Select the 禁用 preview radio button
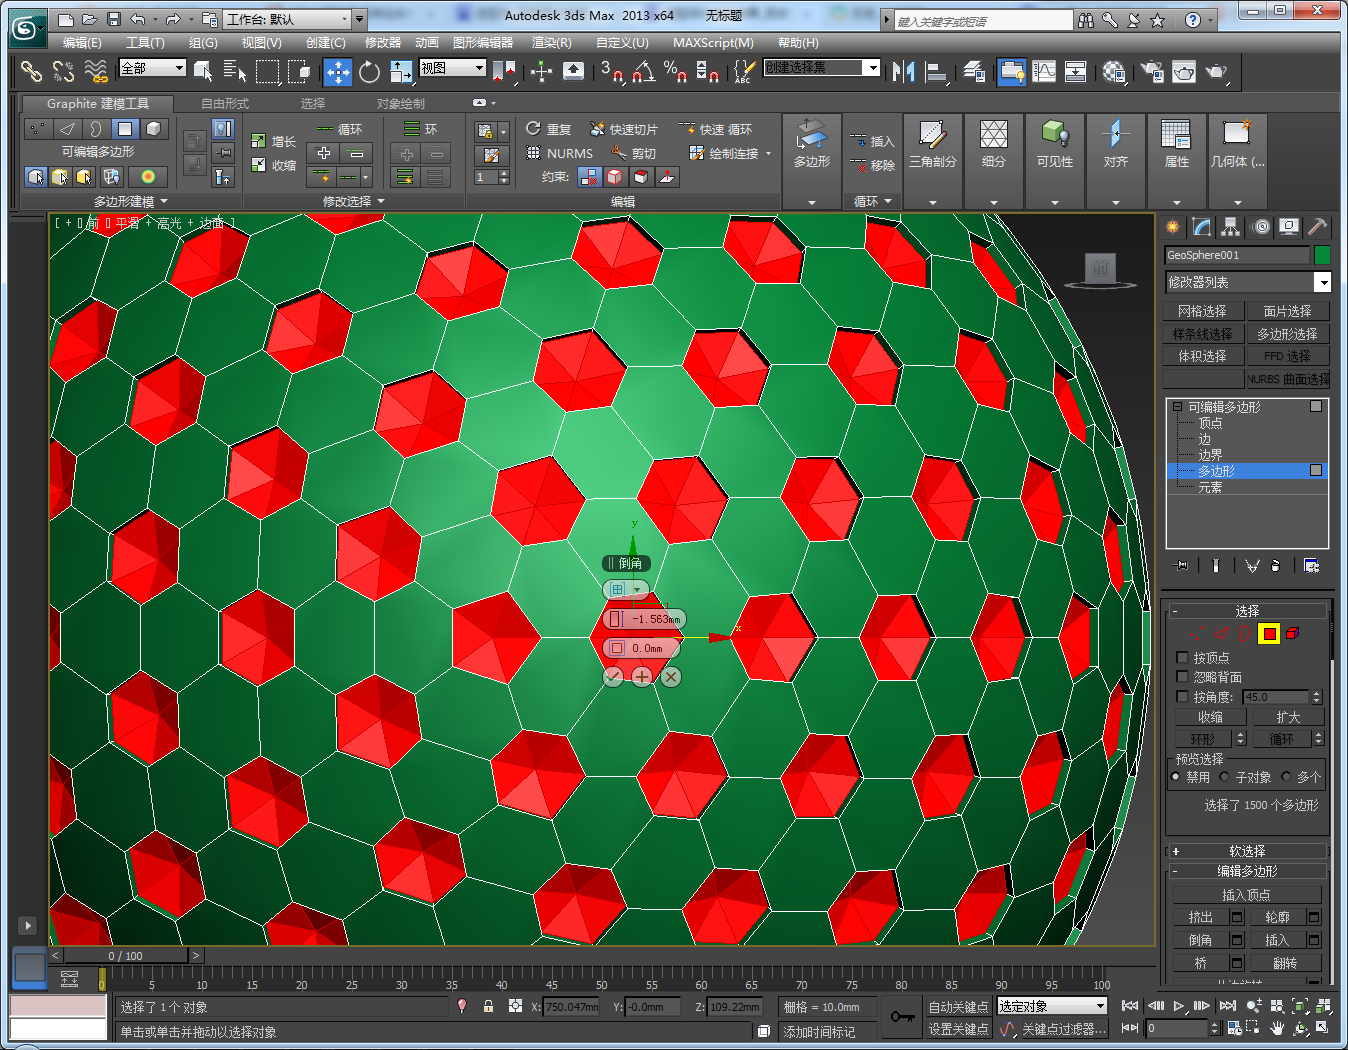The width and height of the screenshot is (1348, 1050). tap(1176, 777)
